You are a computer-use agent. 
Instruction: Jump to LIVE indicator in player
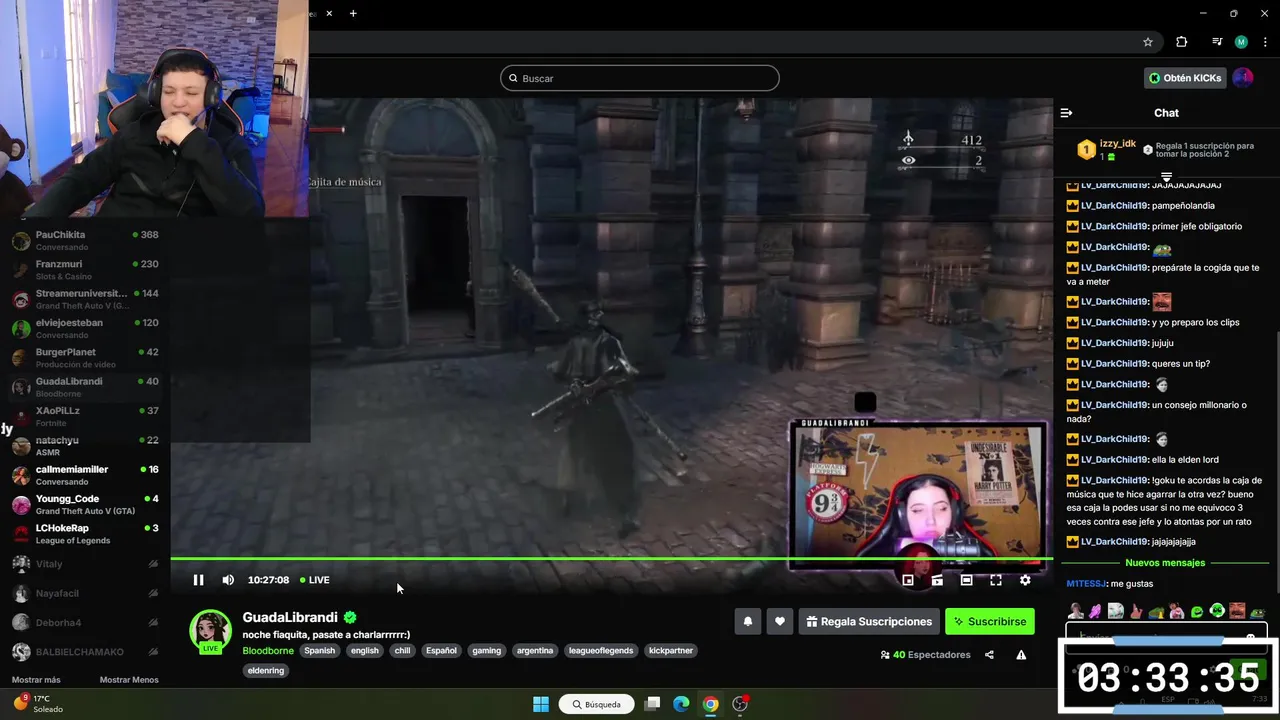click(315, 580)
